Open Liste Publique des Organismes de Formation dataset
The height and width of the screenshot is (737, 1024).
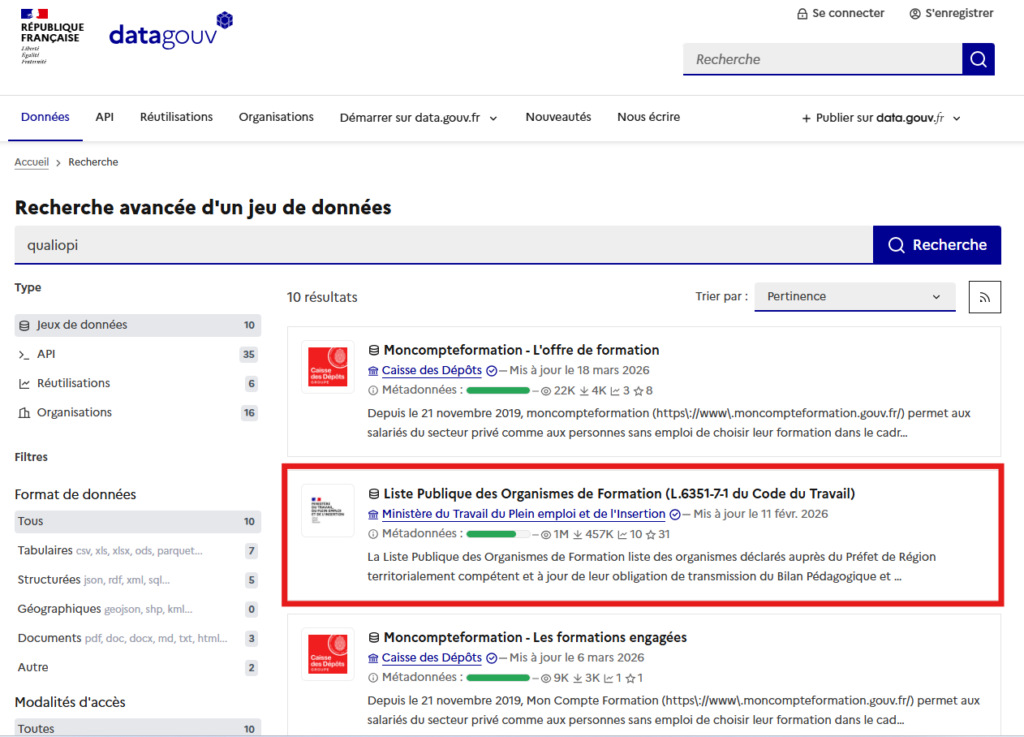coord(619,493)
